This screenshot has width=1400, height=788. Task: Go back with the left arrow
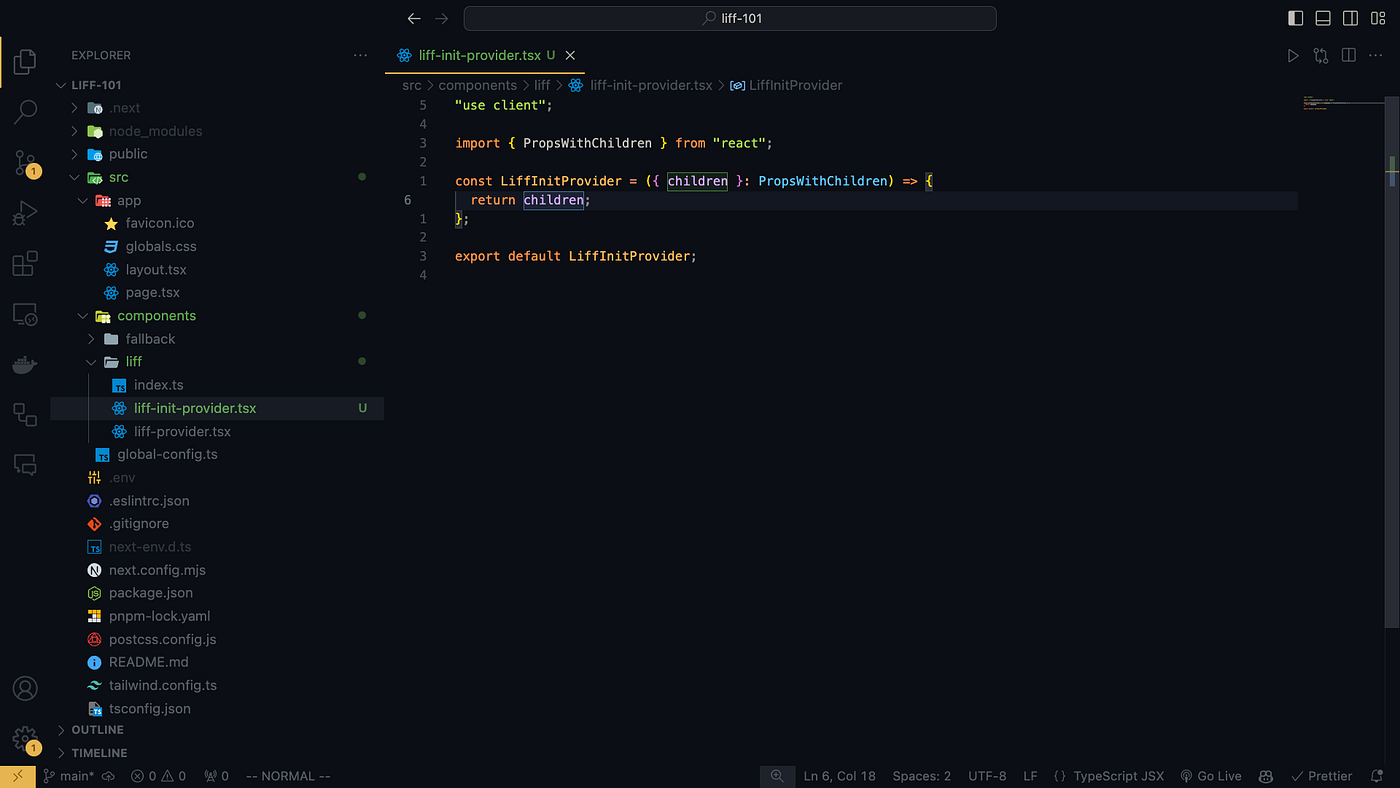tap(414, 18)
